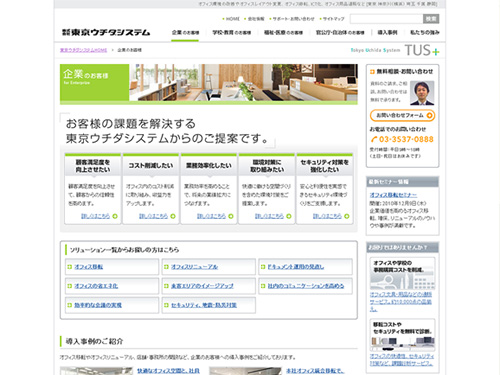Click green arrow icon in コスト削減したい card
Image resolution: width=500 pixels, height=375 pixels.
pos(173,216)
